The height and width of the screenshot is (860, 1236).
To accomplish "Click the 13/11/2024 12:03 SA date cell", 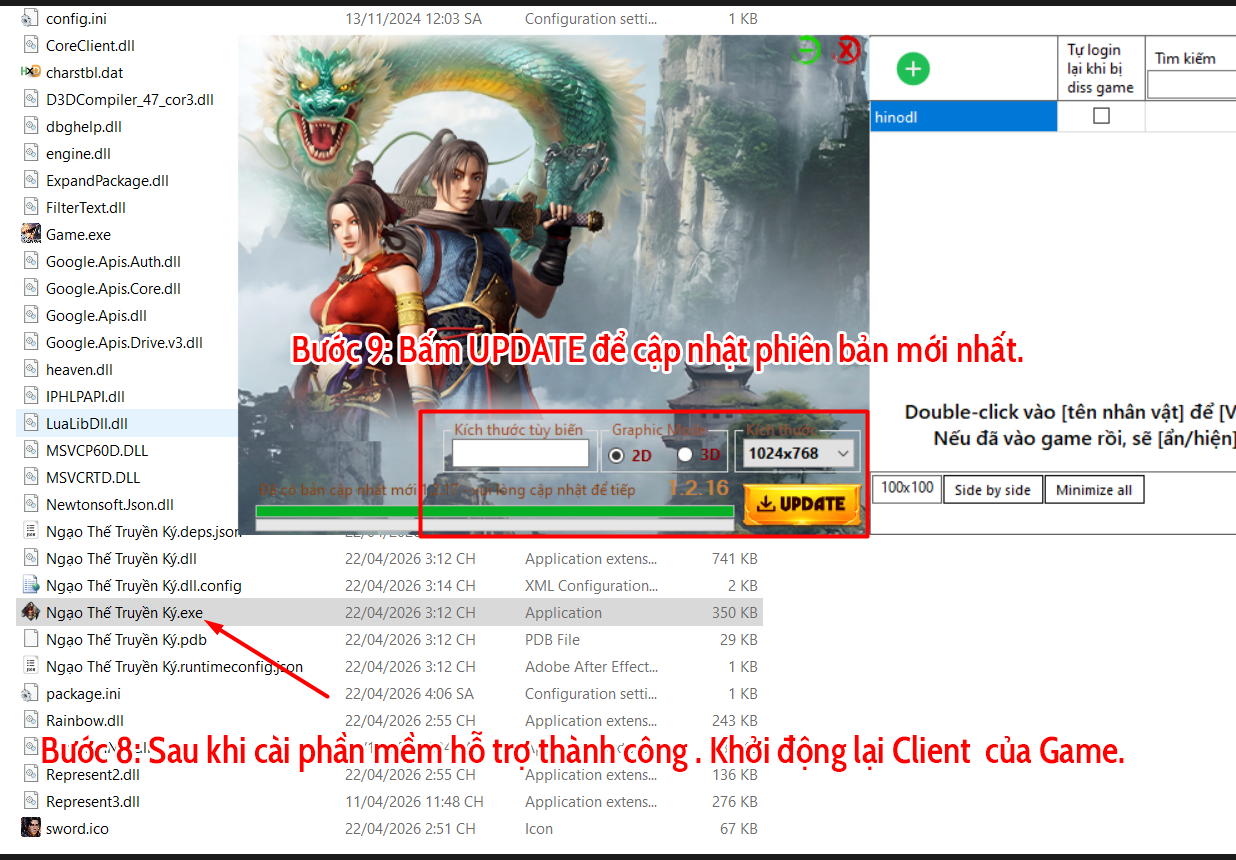I will [x=413, y=19].
